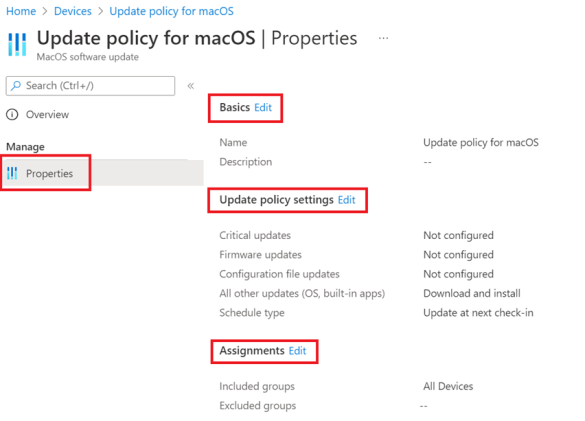585x421 pixels.
Task: Click the Update at next check-in value
Action: (478, 313)
